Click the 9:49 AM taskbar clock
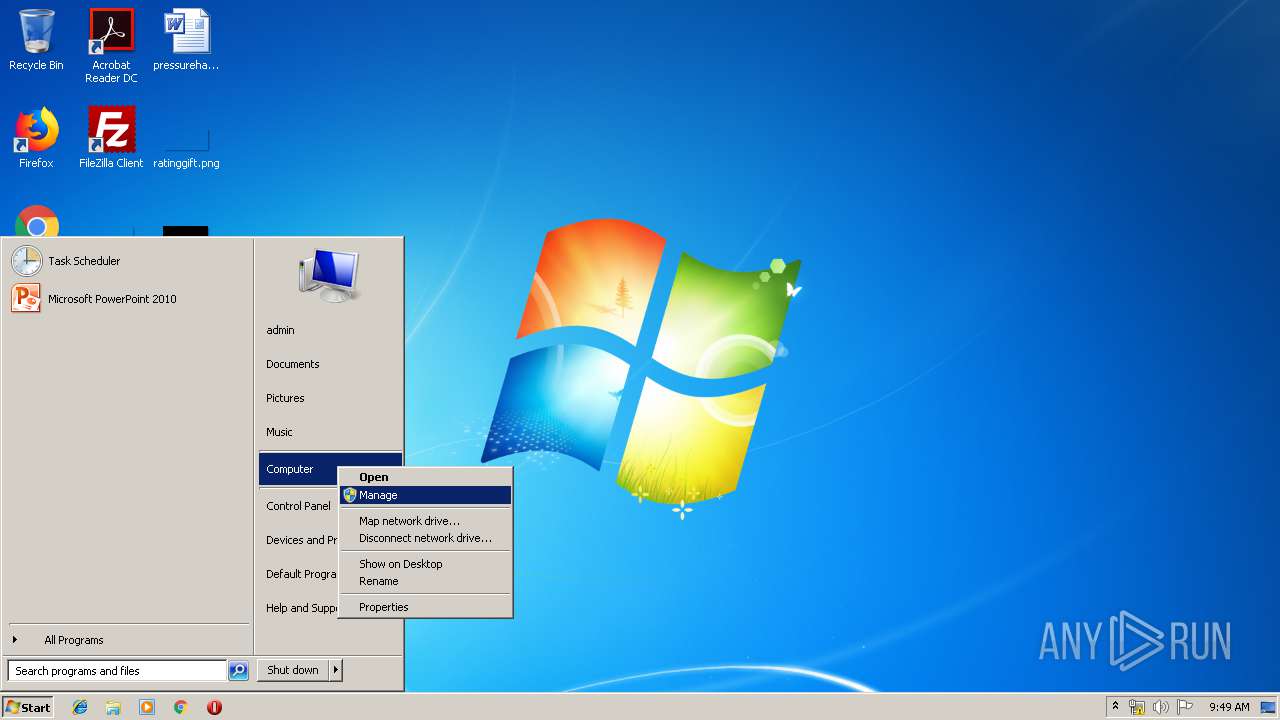This screenshot has width=1280, height=720. (x=1229, y=707)
